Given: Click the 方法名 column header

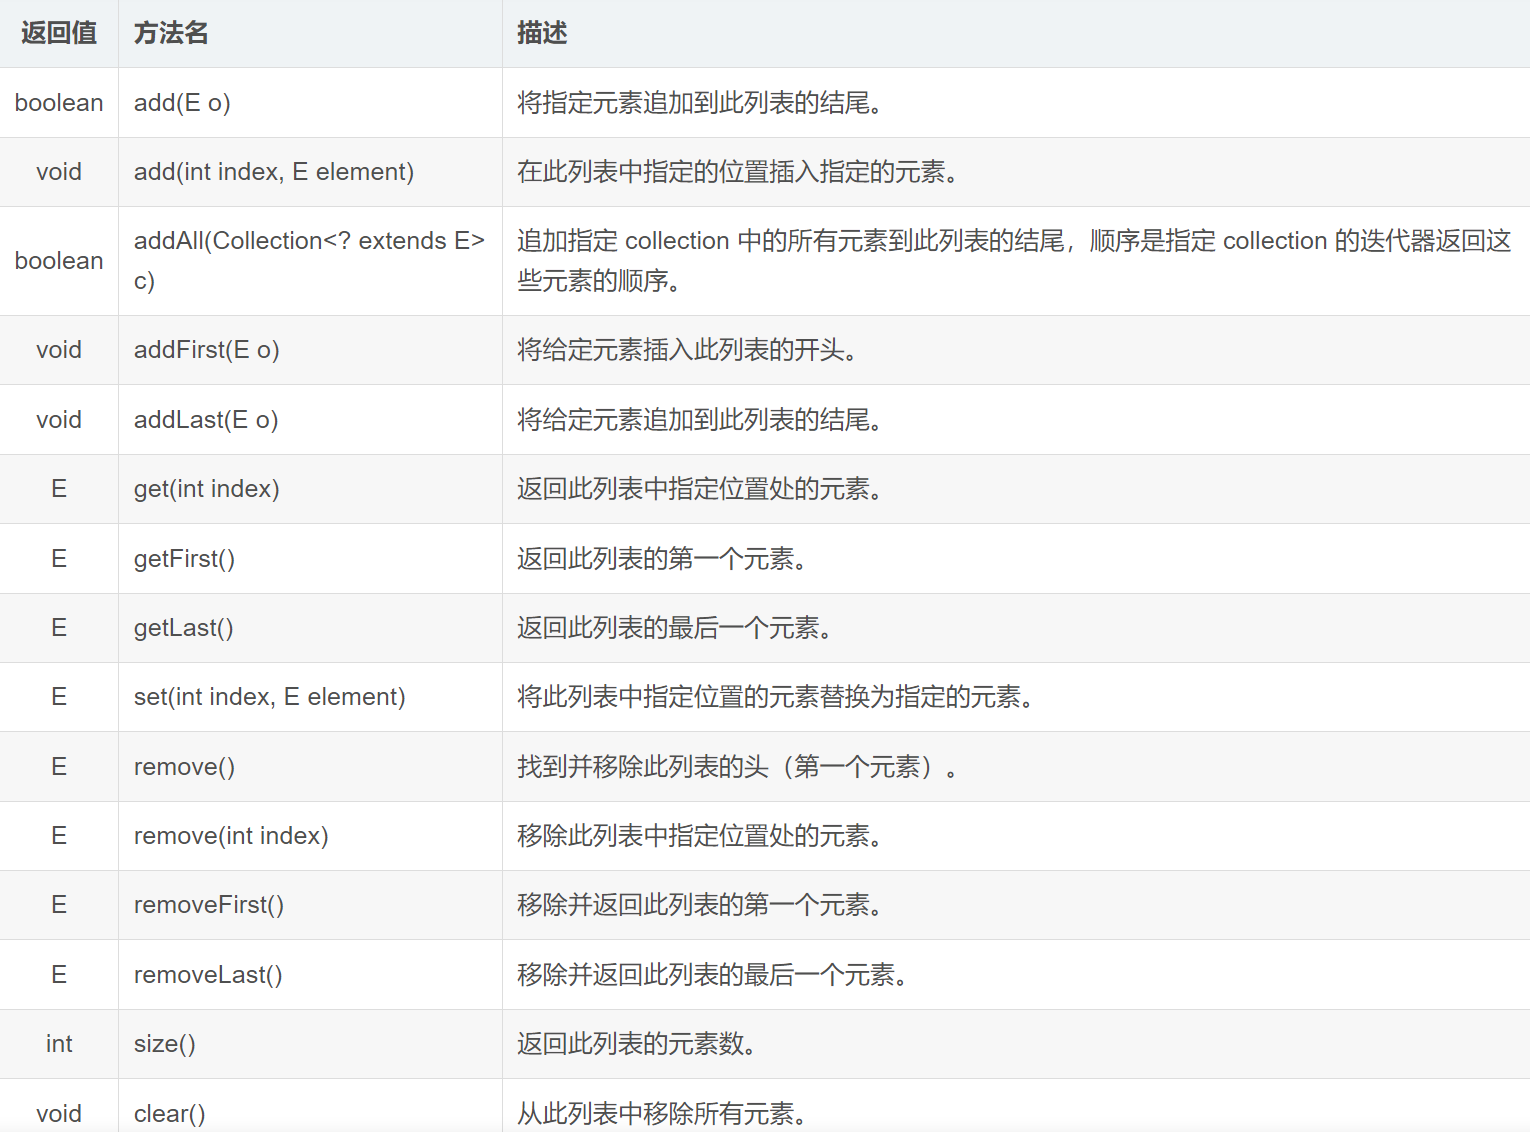Looking at the screenshot, I should point(170,32).
